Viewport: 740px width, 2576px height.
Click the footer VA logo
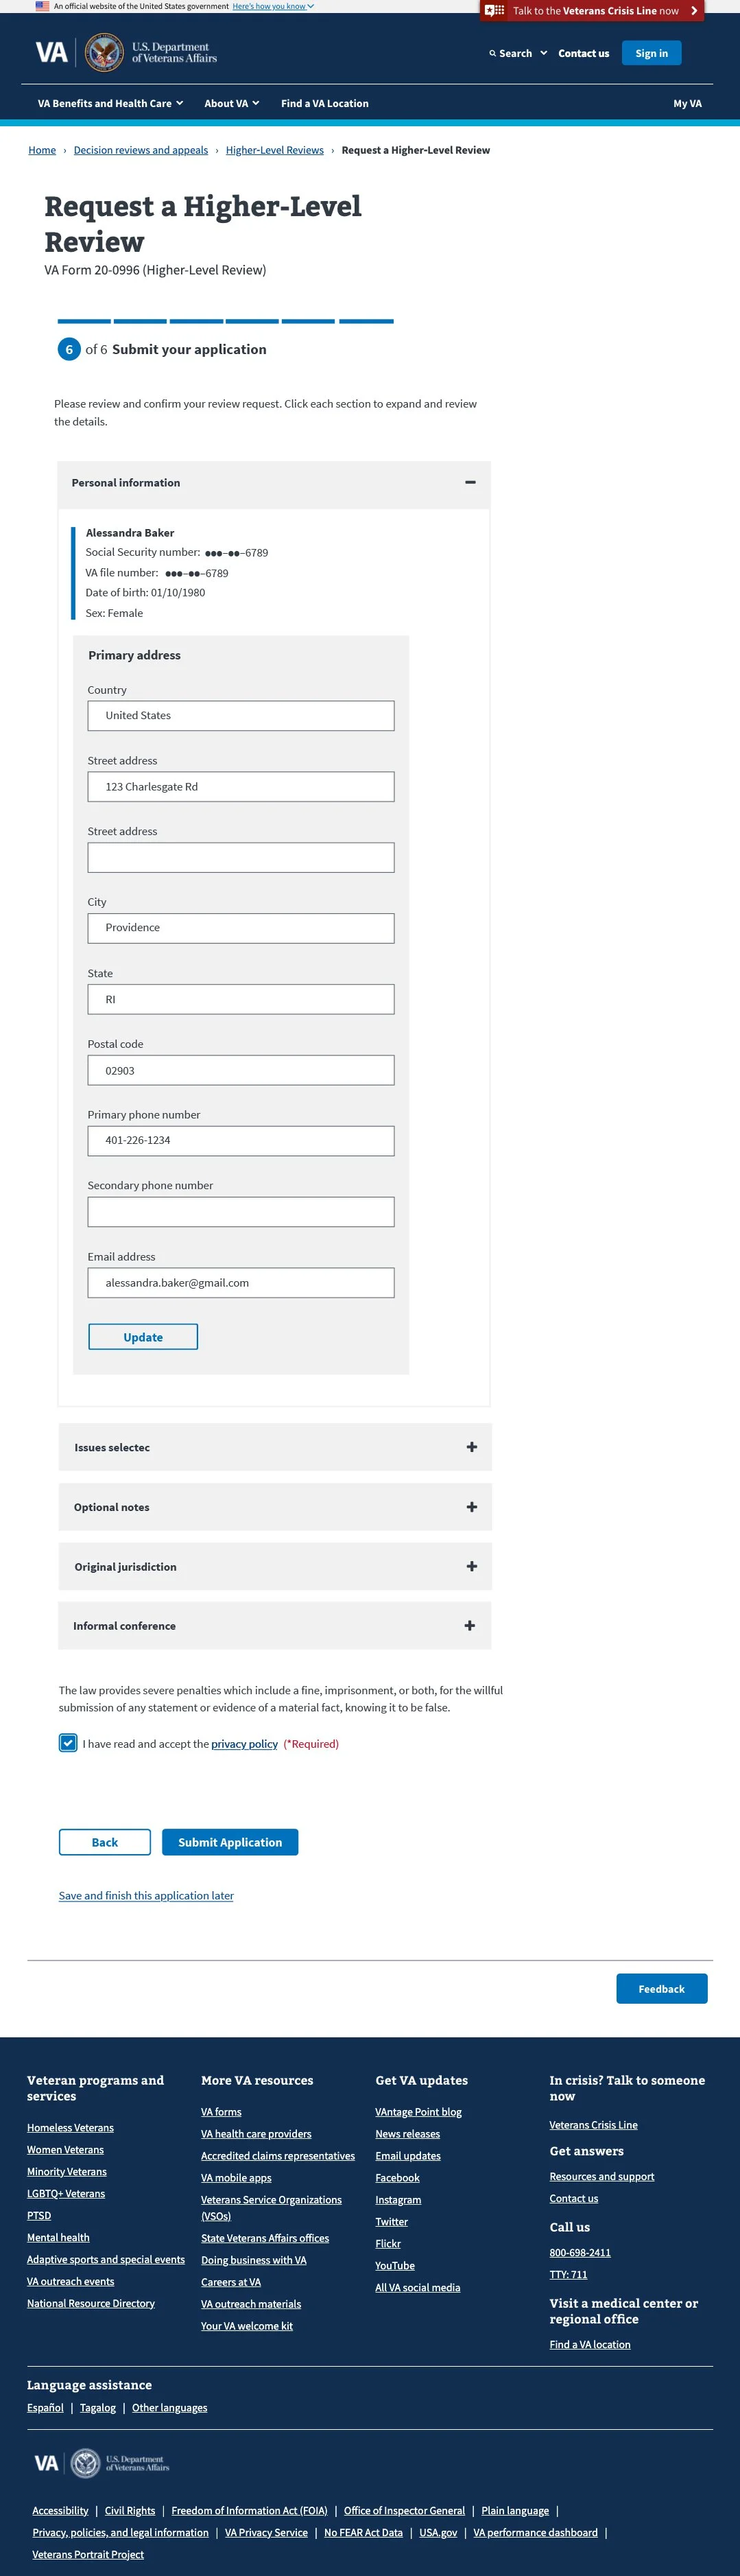[x=46, y=2463]
